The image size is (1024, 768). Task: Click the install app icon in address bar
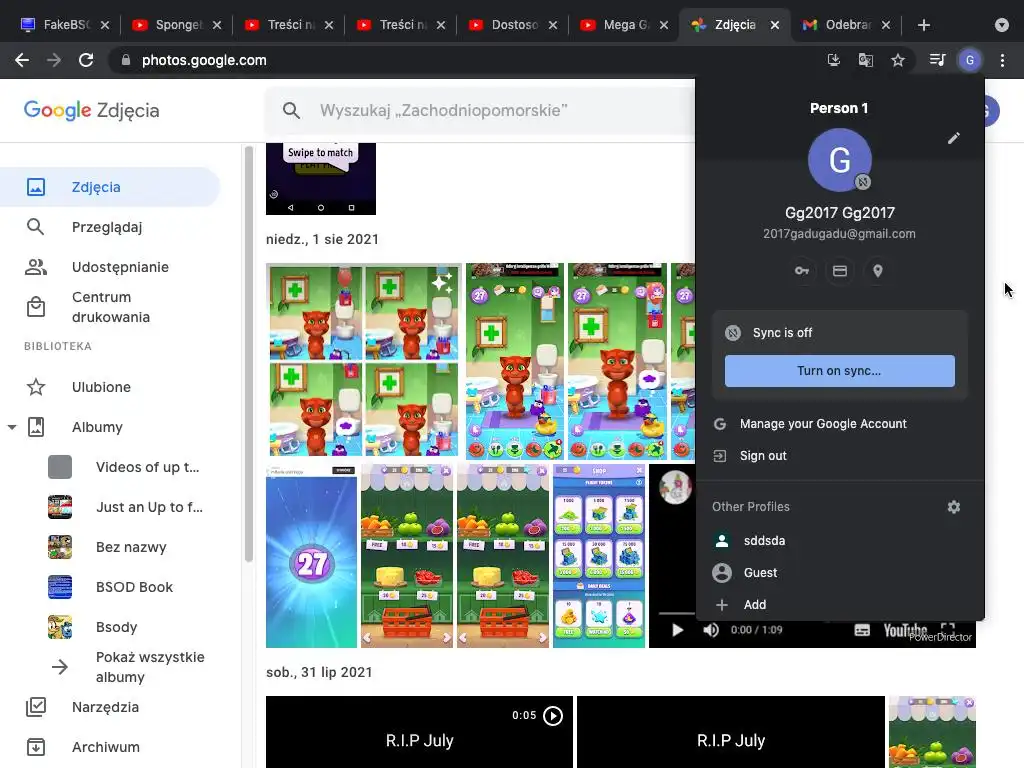[833, 60]
